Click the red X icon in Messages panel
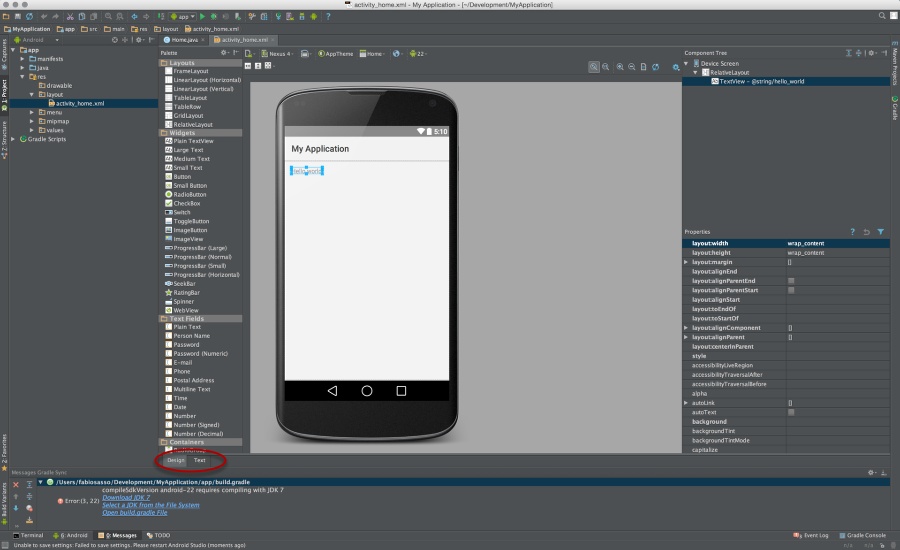Screen dimensions: 900x550 [x=16, y=485]
